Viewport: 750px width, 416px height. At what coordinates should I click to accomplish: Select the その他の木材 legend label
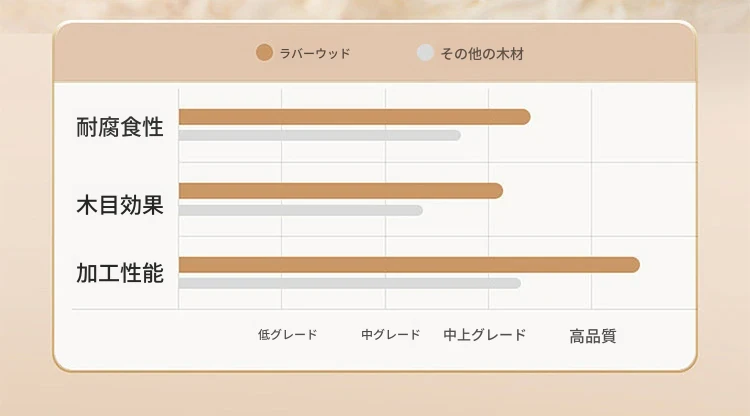(x=482, y=54)
